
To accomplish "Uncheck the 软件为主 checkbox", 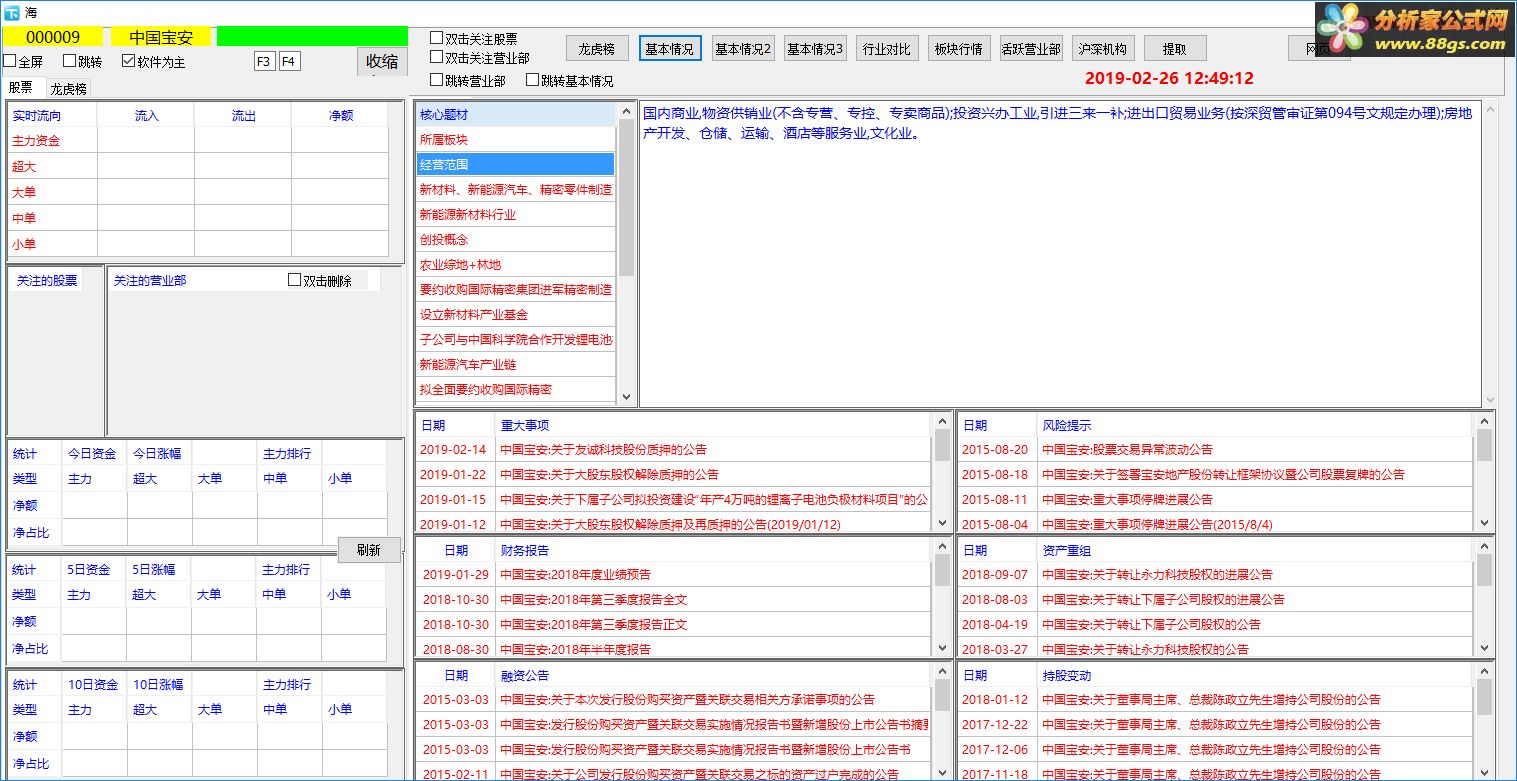I will tap(128, 61).
